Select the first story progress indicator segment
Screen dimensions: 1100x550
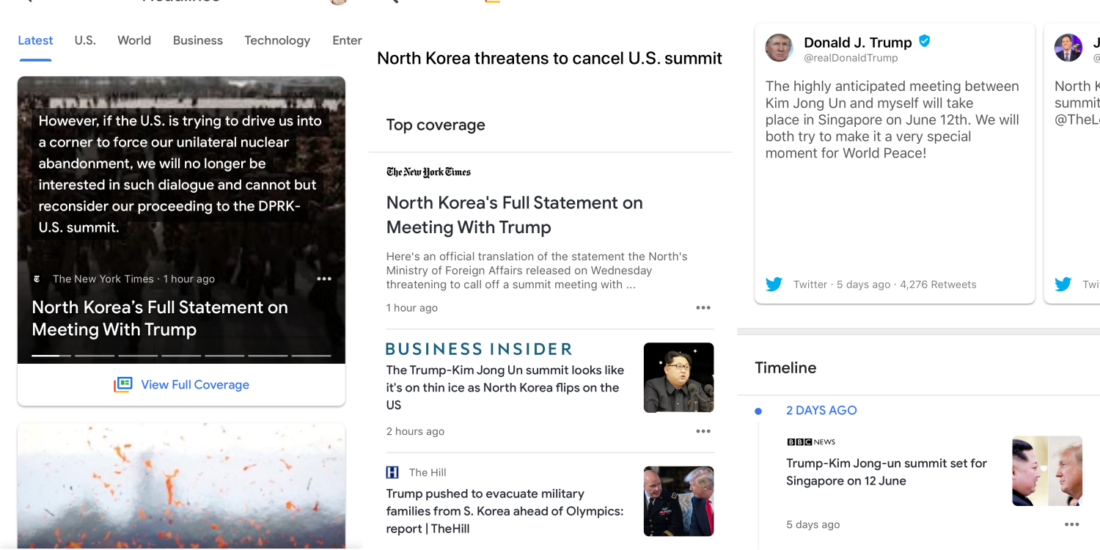pyautogui.click(x=51, y=356)
